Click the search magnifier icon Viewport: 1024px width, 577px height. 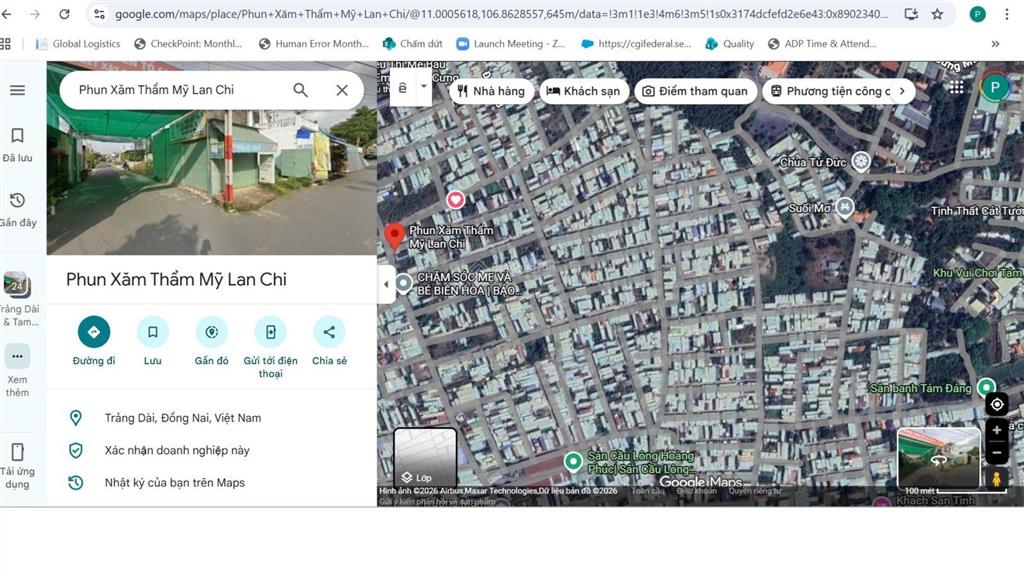(300, 90)
